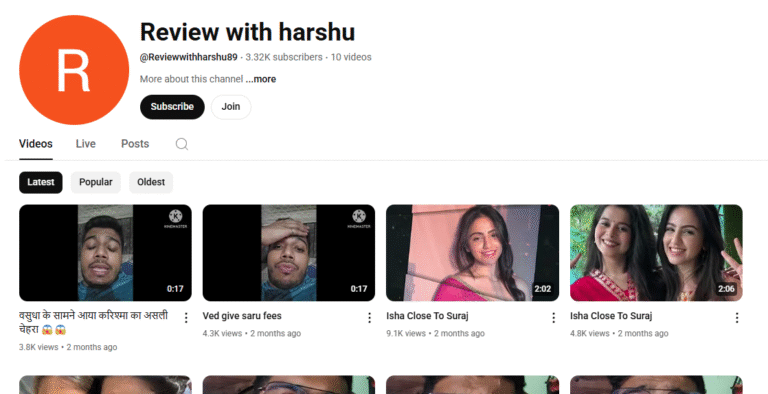Open thumbnail of Isha Close To Suraj 2:02
The height and width of the screenshot is (394, 768).
point(472,253)
